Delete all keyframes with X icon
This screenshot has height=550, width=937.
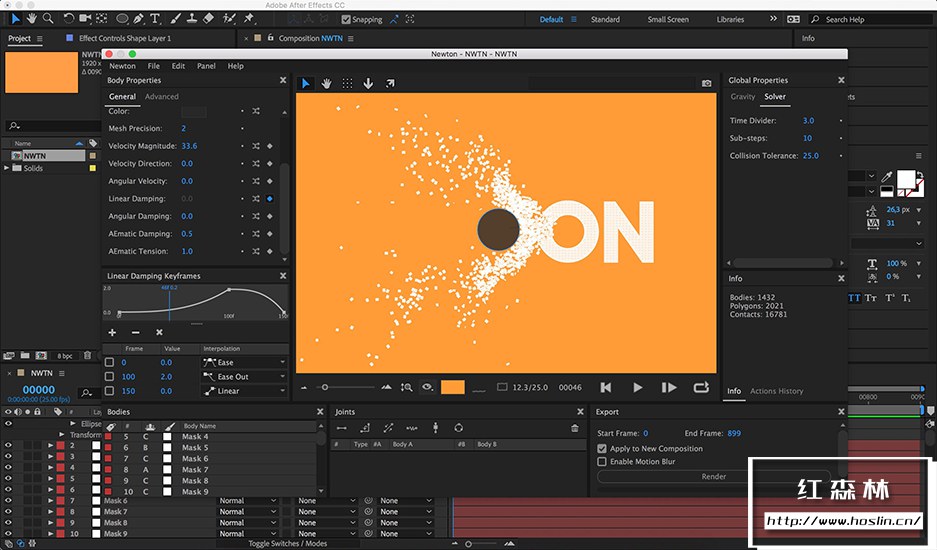pyautogui.click(x=159, y=332)
